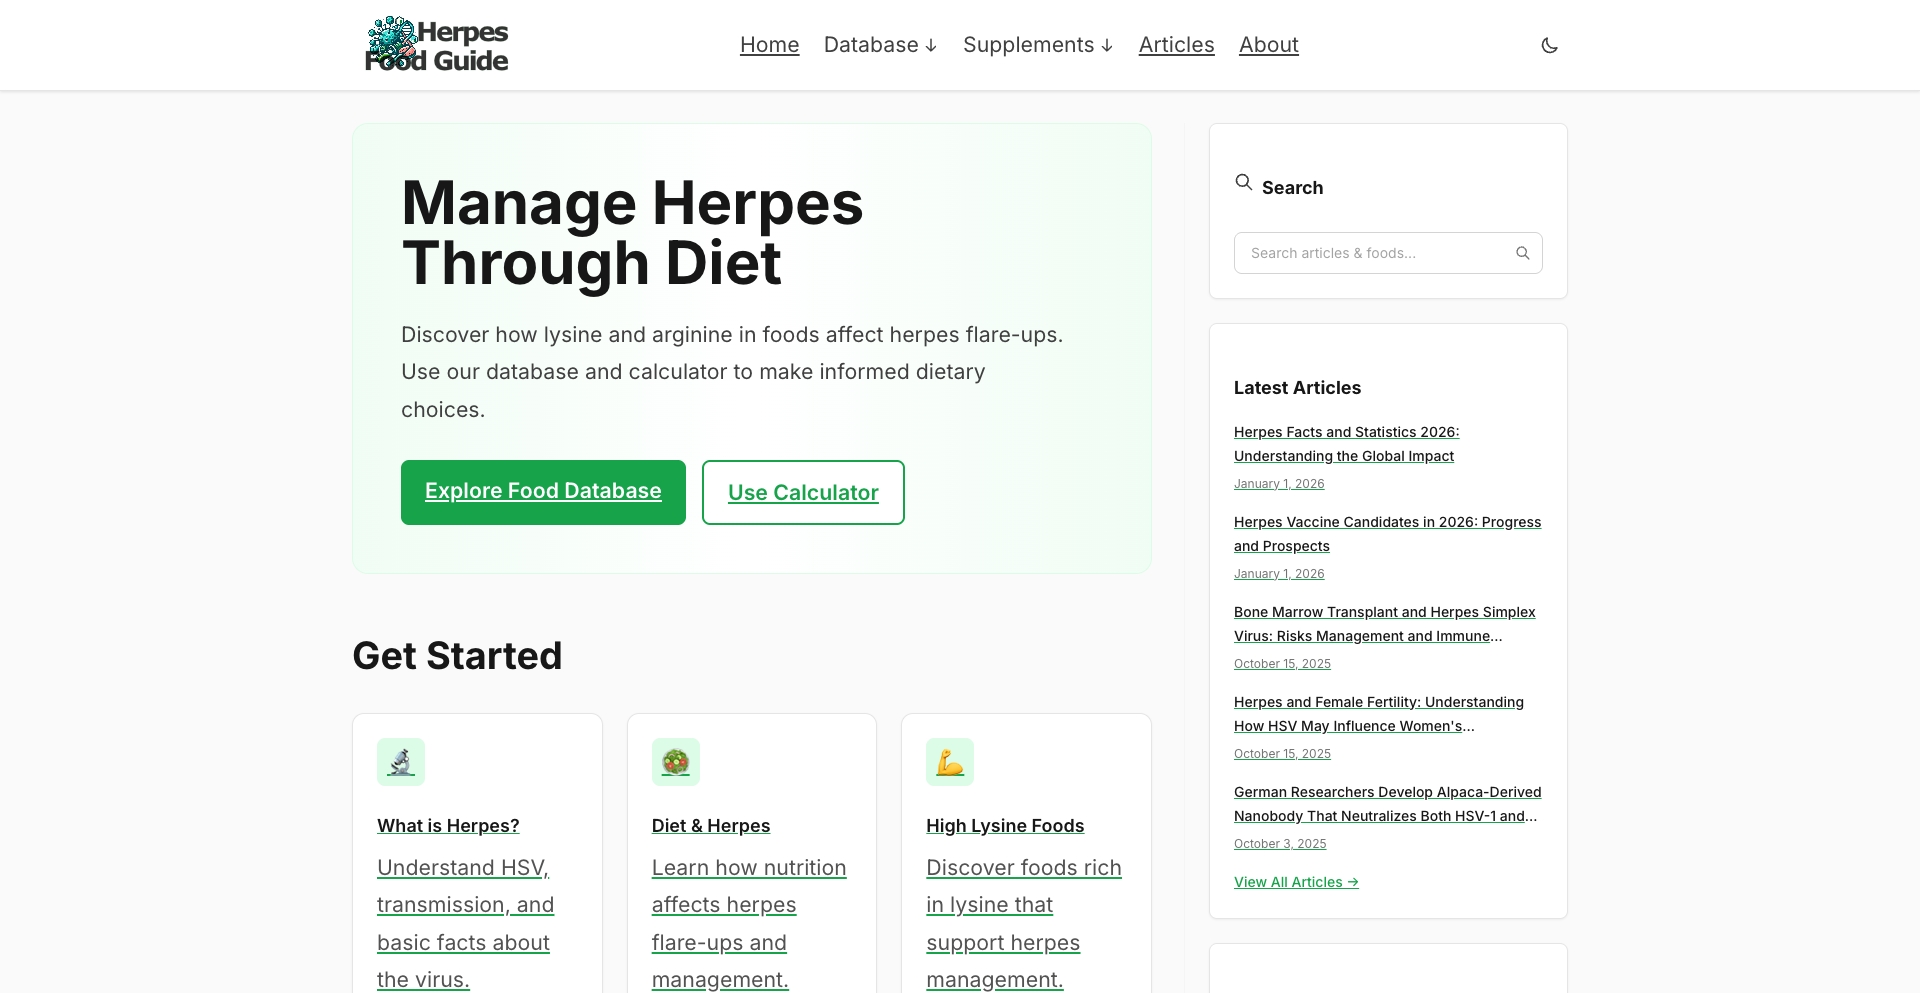Expand the Database dropdown
This screenshot has height=993, width=1920.
[x=870, y=45]
